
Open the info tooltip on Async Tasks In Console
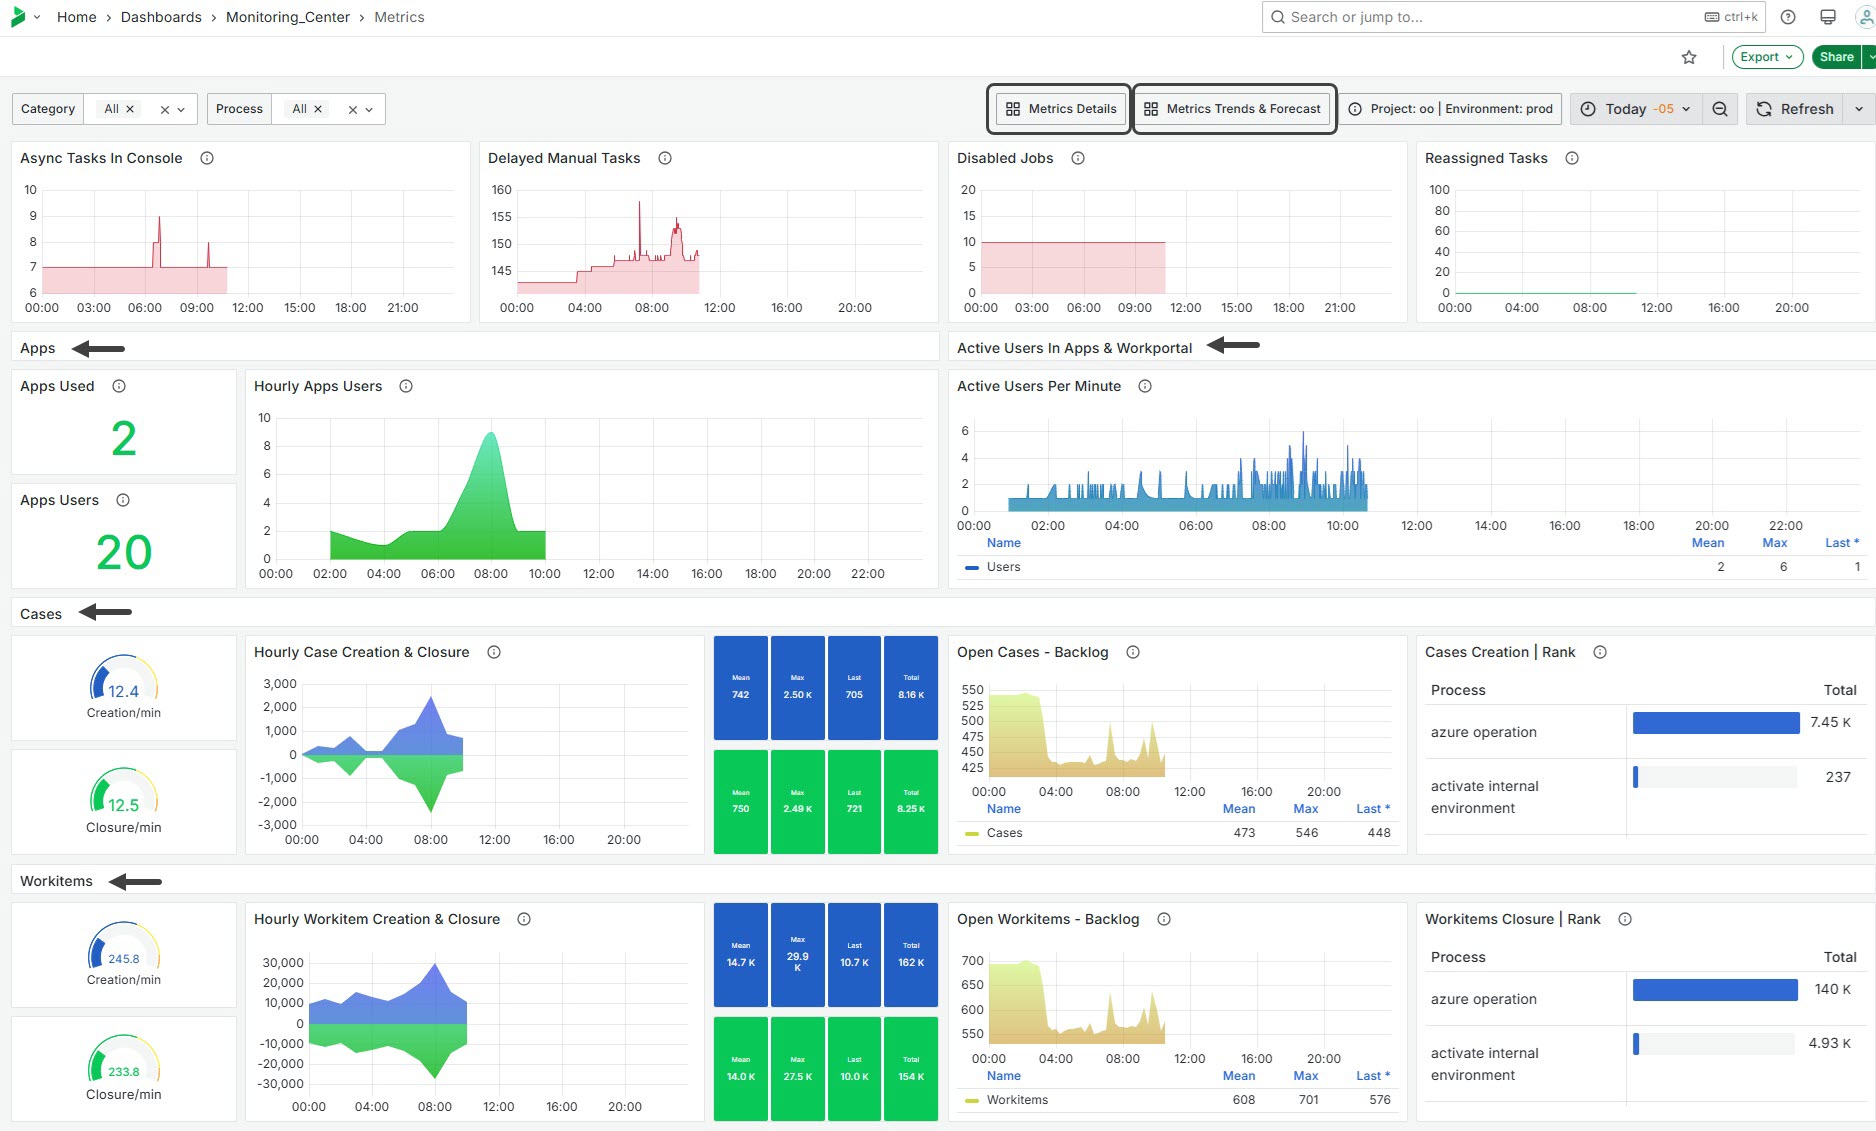[207, 158]
